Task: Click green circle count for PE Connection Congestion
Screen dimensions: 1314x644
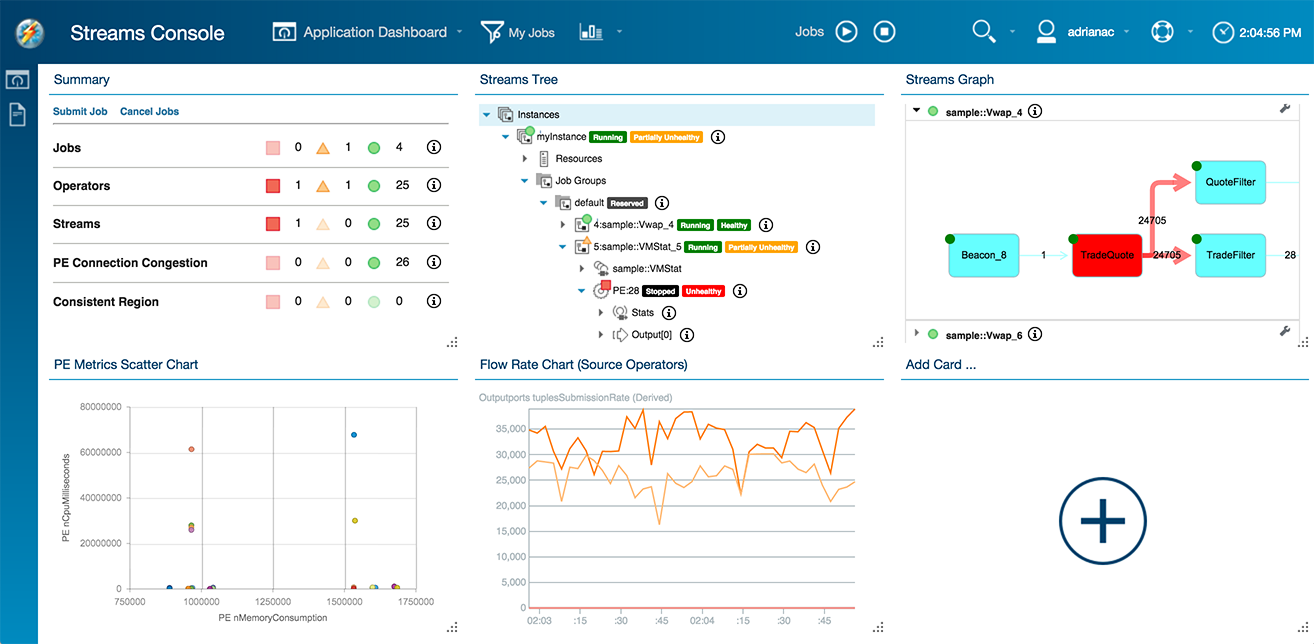Action: (x=374, y=263)
